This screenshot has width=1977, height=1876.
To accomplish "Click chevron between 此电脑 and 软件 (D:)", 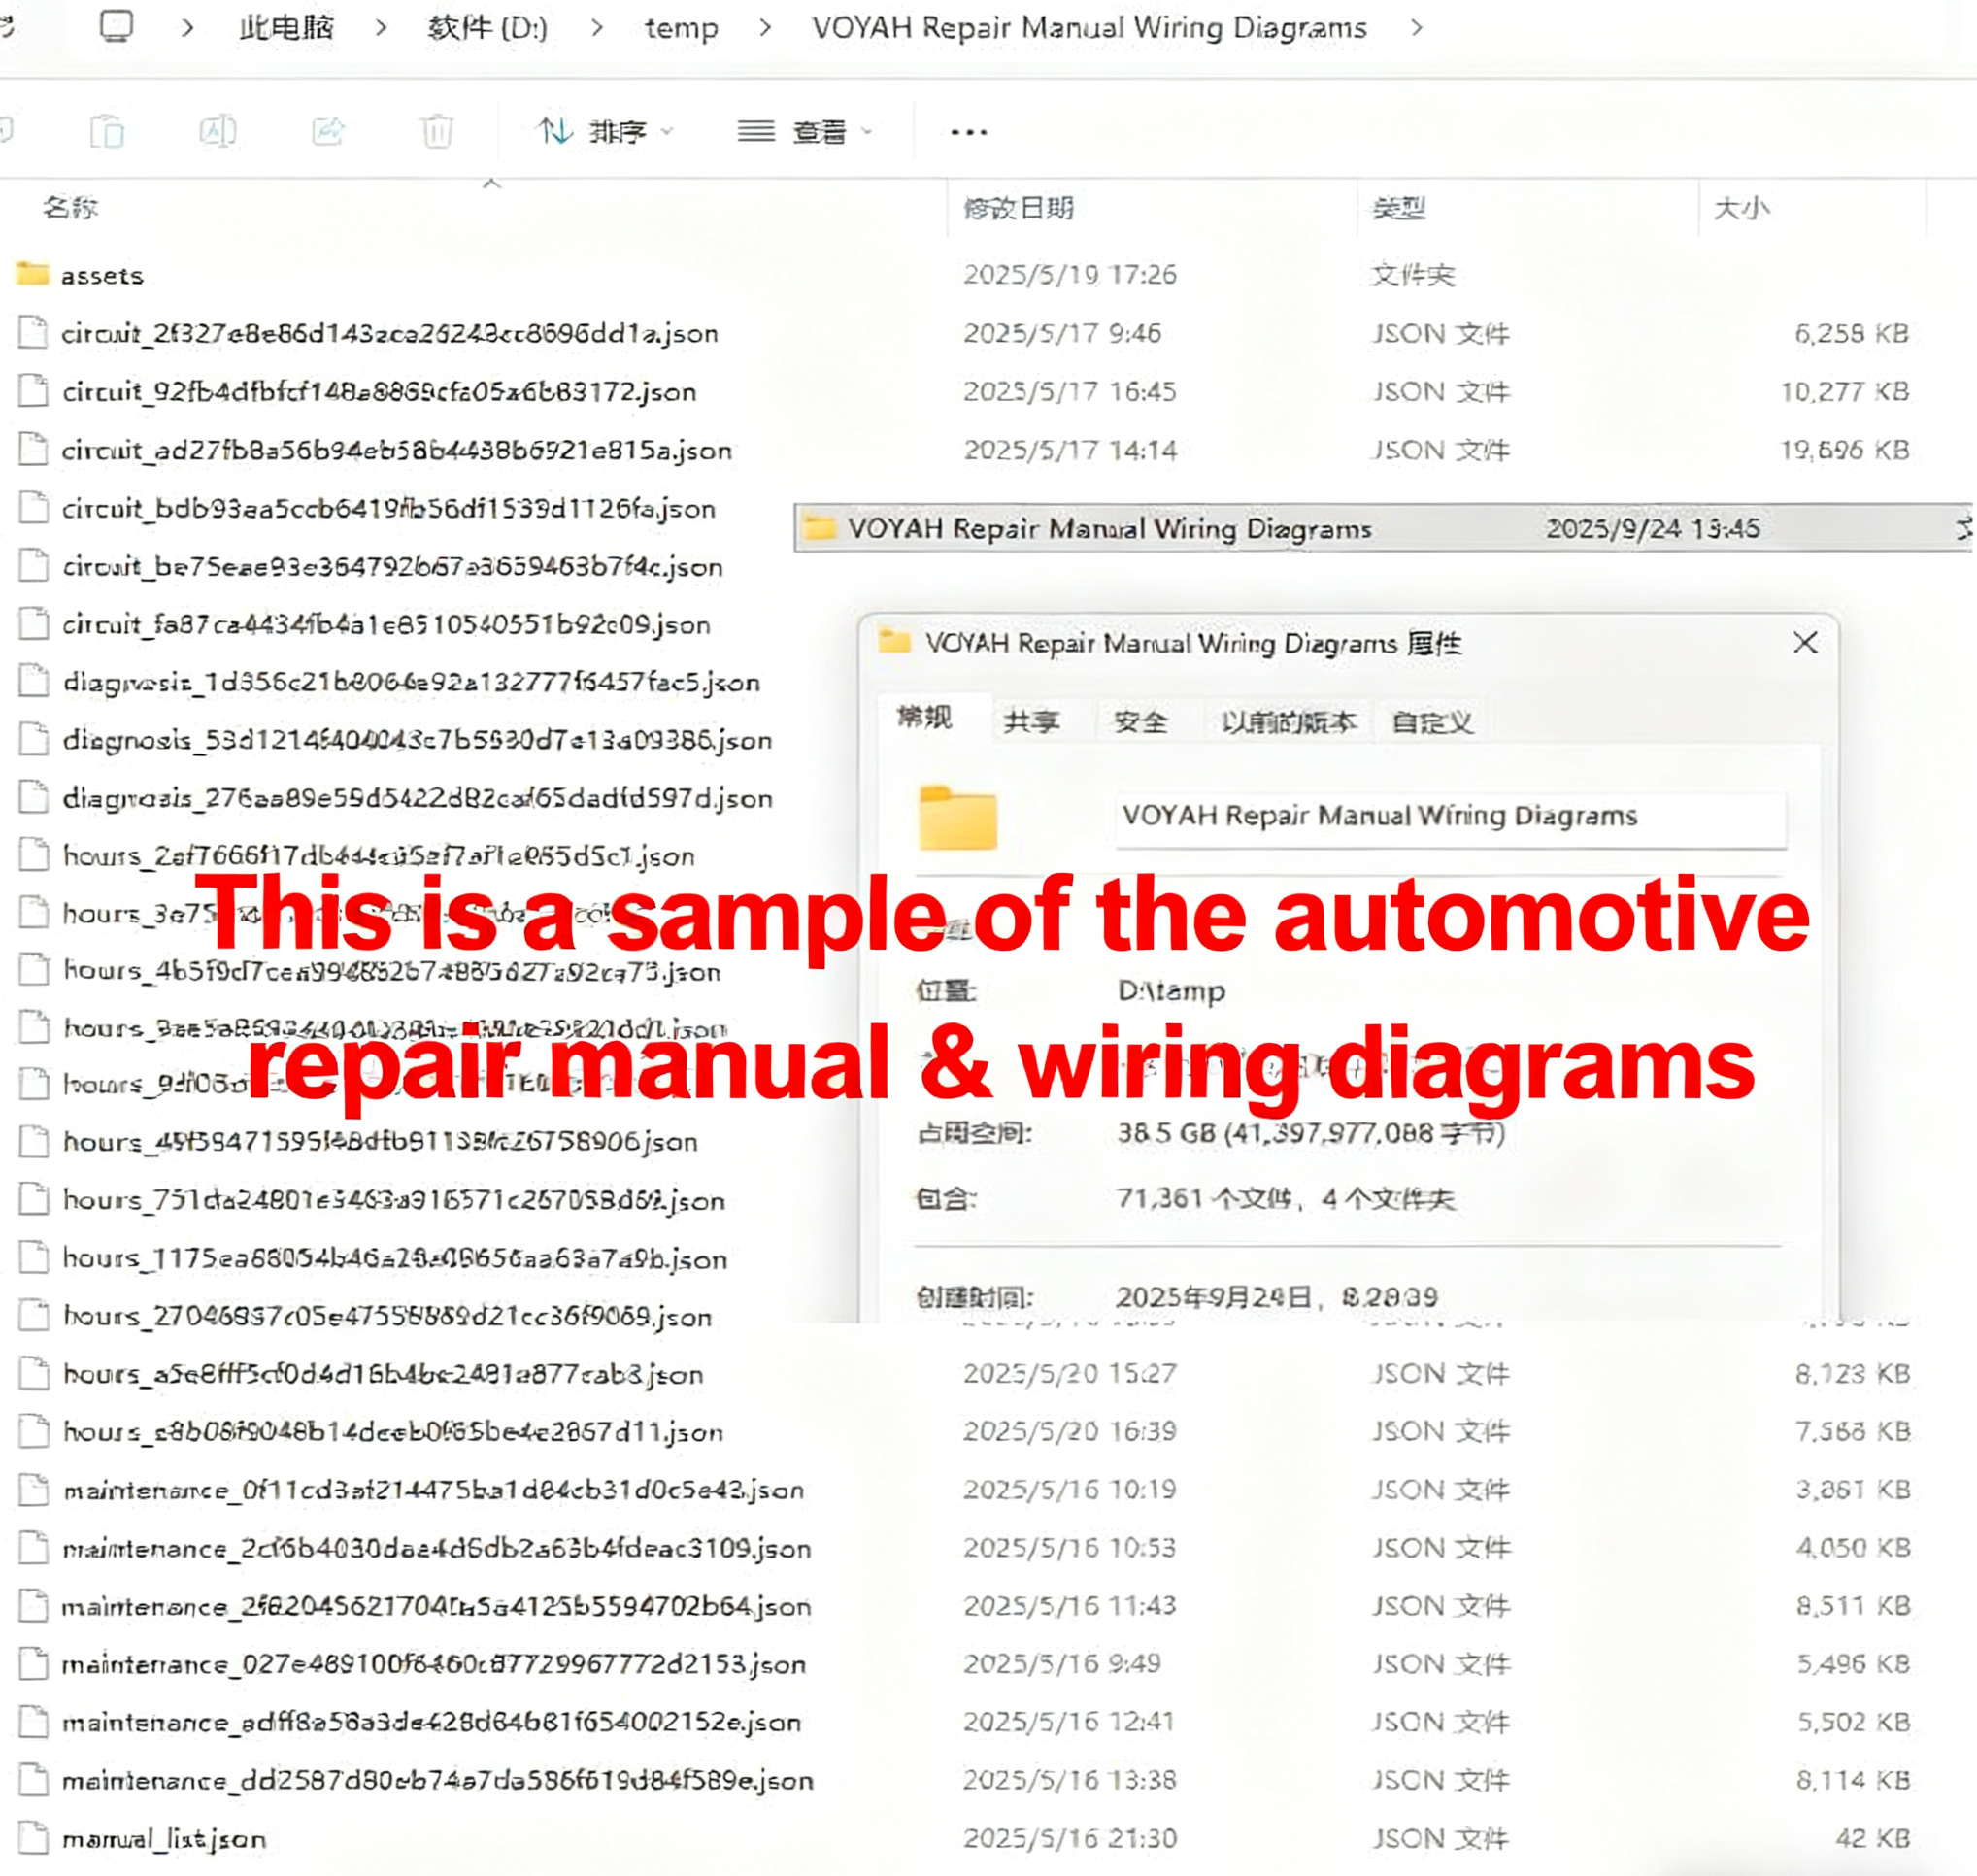I will [381, 28].
